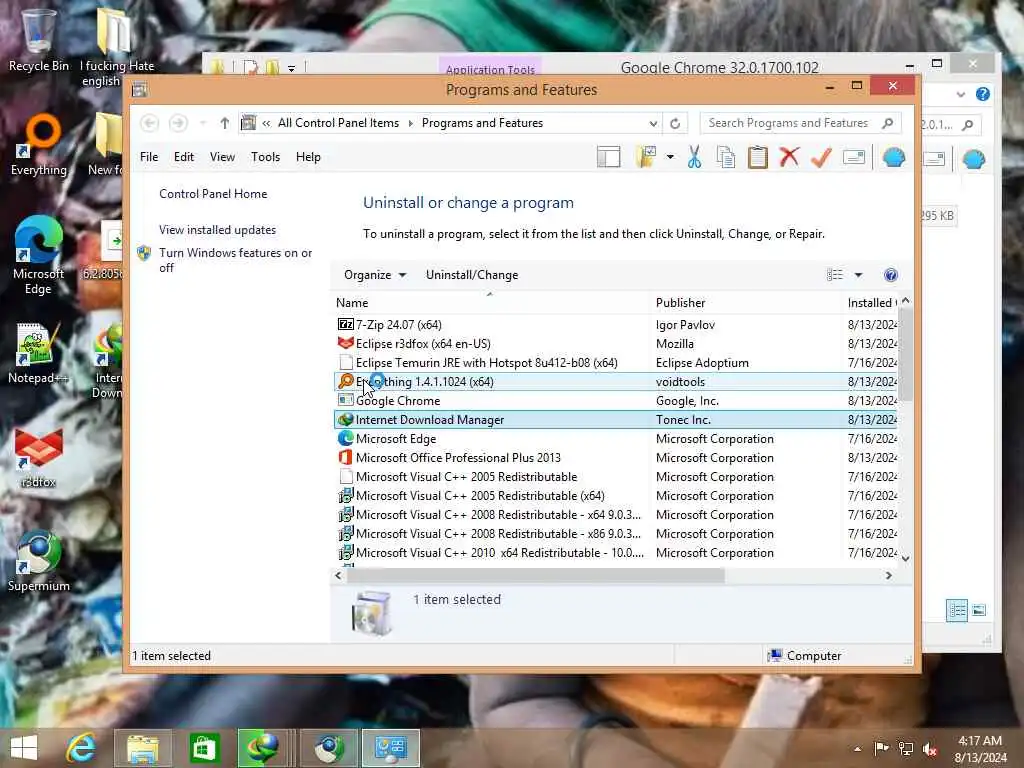Viewport: 1024px width, 768px height.
Task: Click the search magnifier in Search Programs box
Action: (888, 123)
